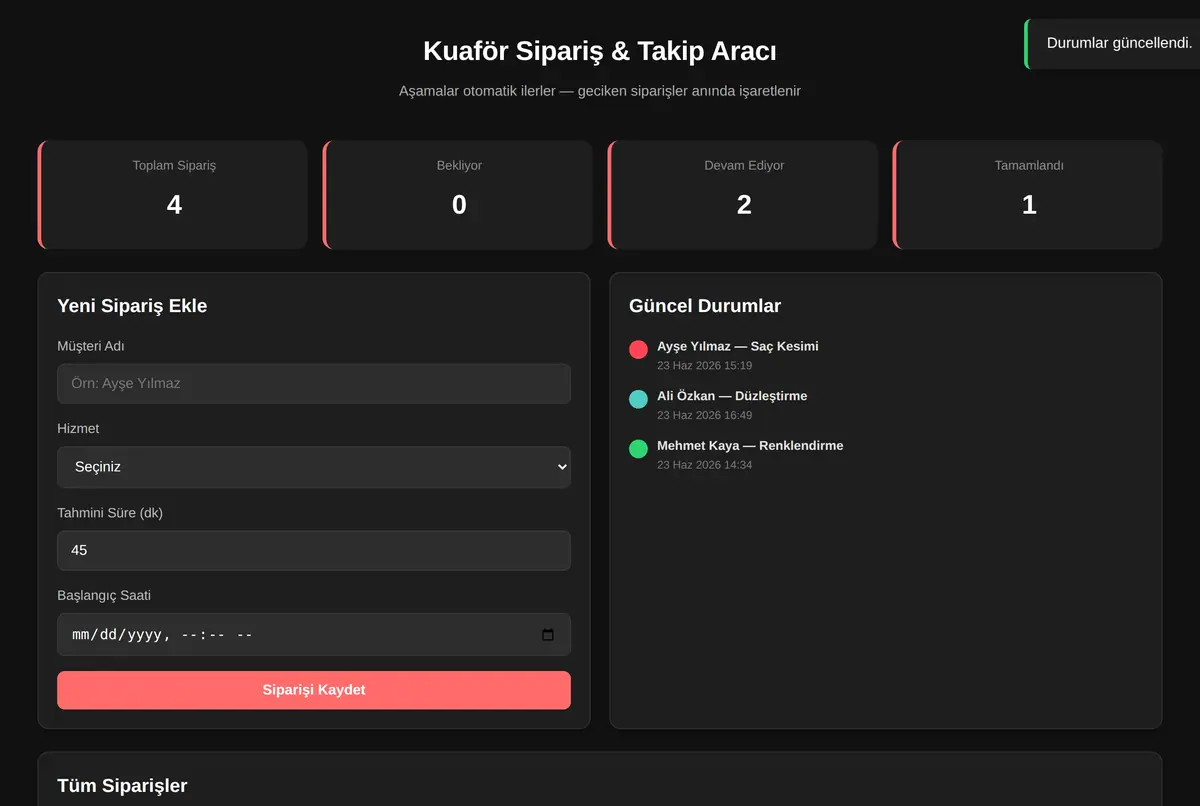Click the Durumlar güncellendi notification toast
Screen dimensions: 1200x806
pyautogui.click(x=1112, y=43)
